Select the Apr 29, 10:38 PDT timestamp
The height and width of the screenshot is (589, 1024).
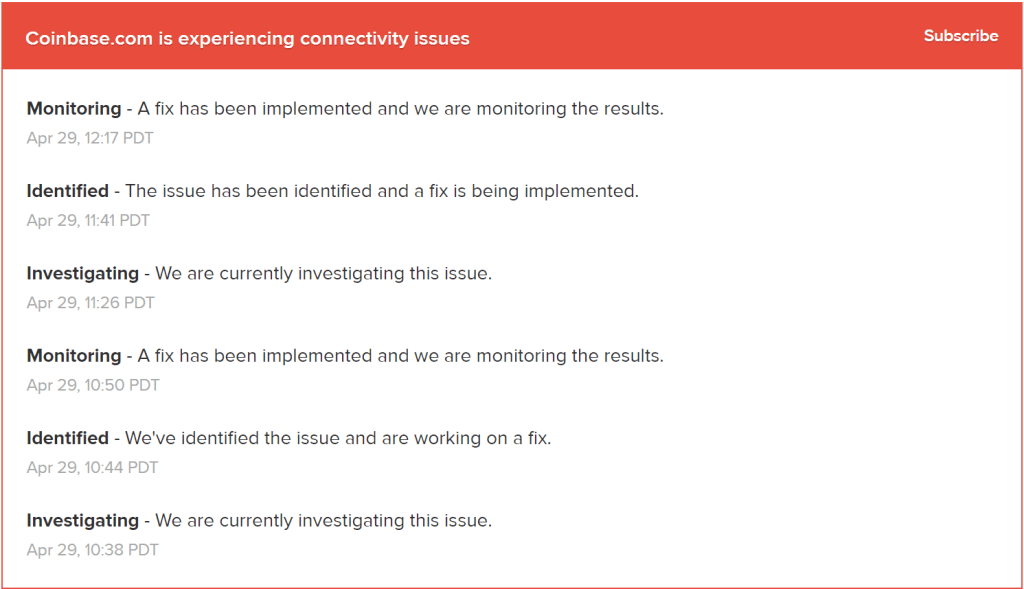pos(92,549)
